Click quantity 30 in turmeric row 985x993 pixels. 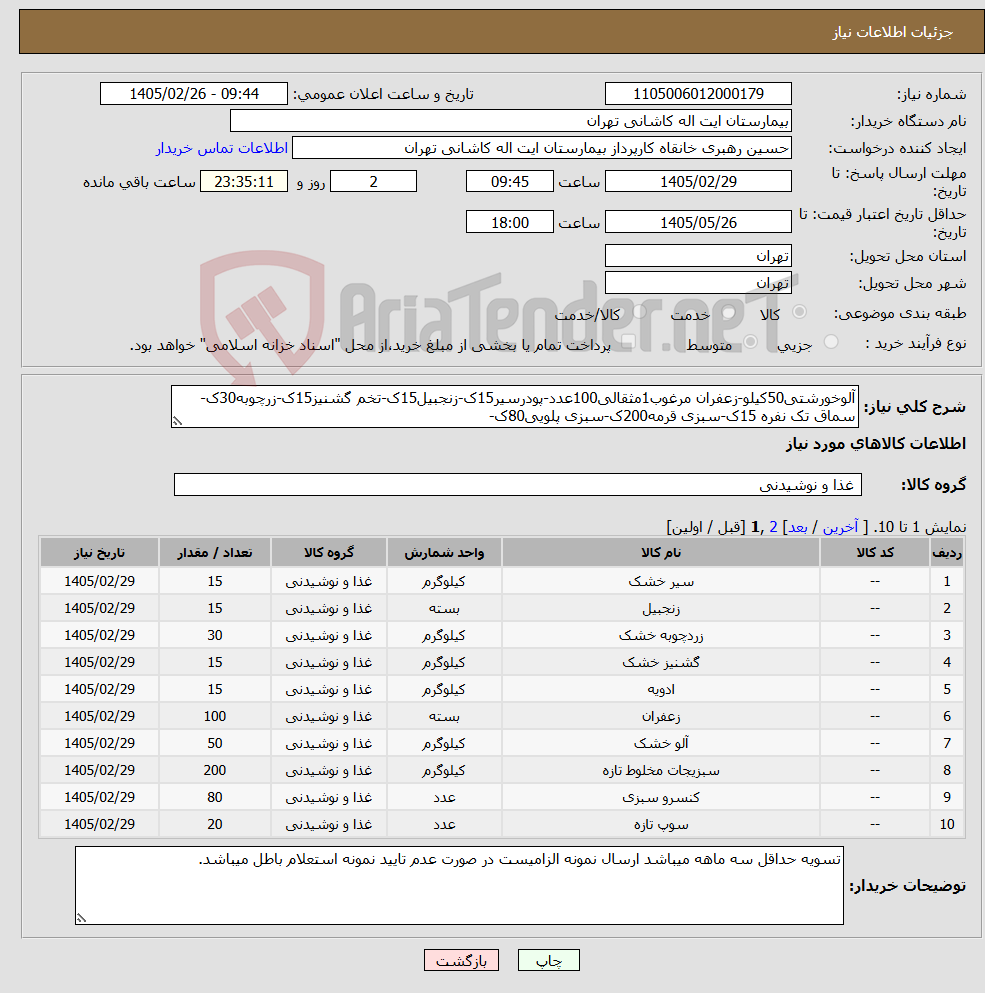215,635
